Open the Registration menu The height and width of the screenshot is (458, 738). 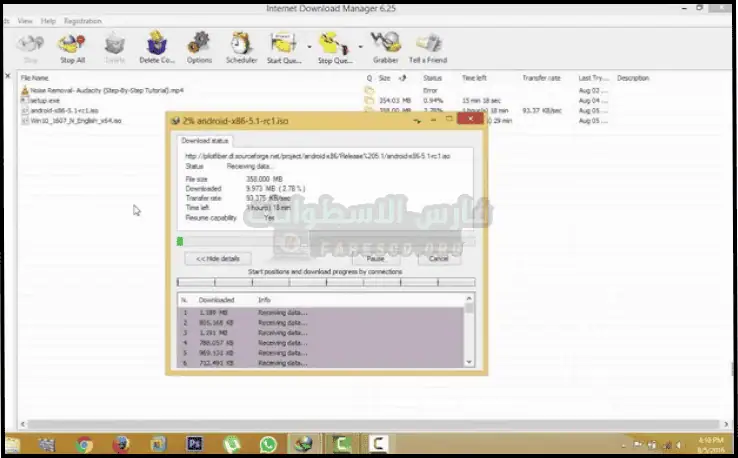click(82, 20)
